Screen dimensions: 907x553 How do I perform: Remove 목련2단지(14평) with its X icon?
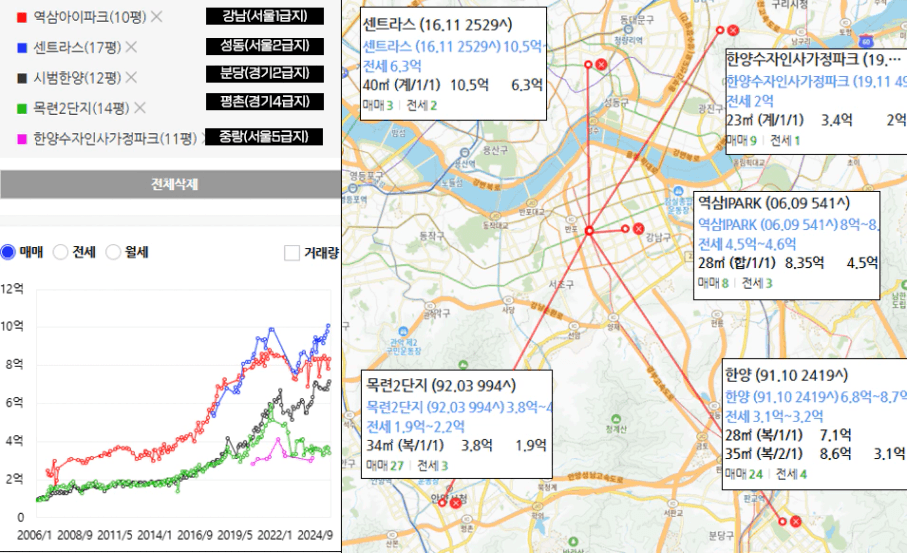point(139,108)
